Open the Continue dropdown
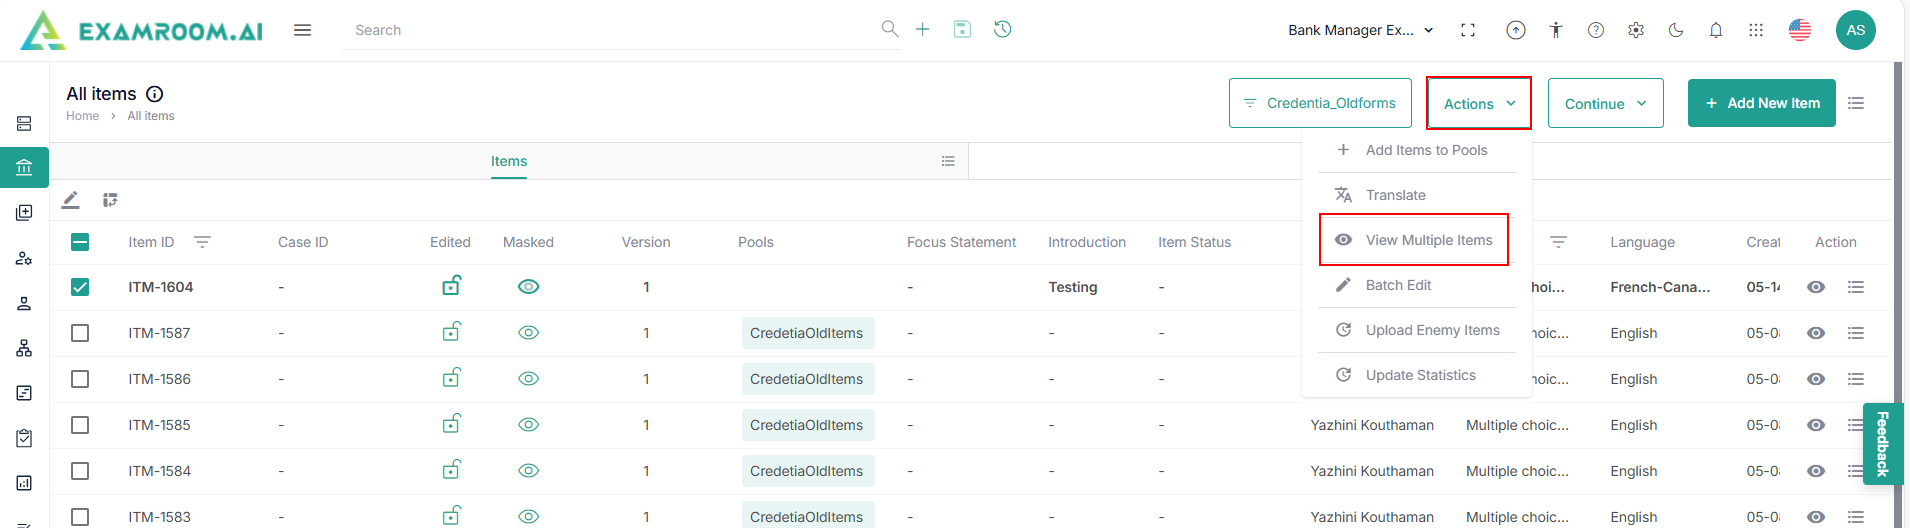This screenshot has height=528, width=1910. tap(1605, 104)
